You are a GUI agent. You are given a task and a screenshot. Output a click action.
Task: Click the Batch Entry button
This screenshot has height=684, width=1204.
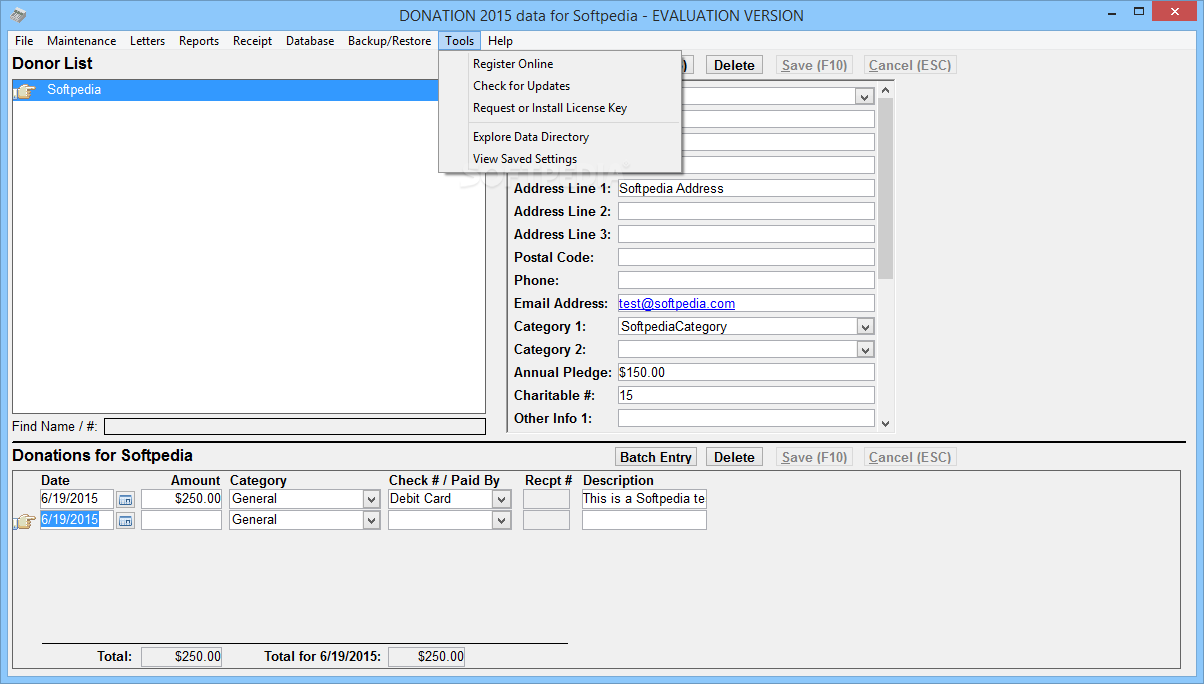coord(656,457)
